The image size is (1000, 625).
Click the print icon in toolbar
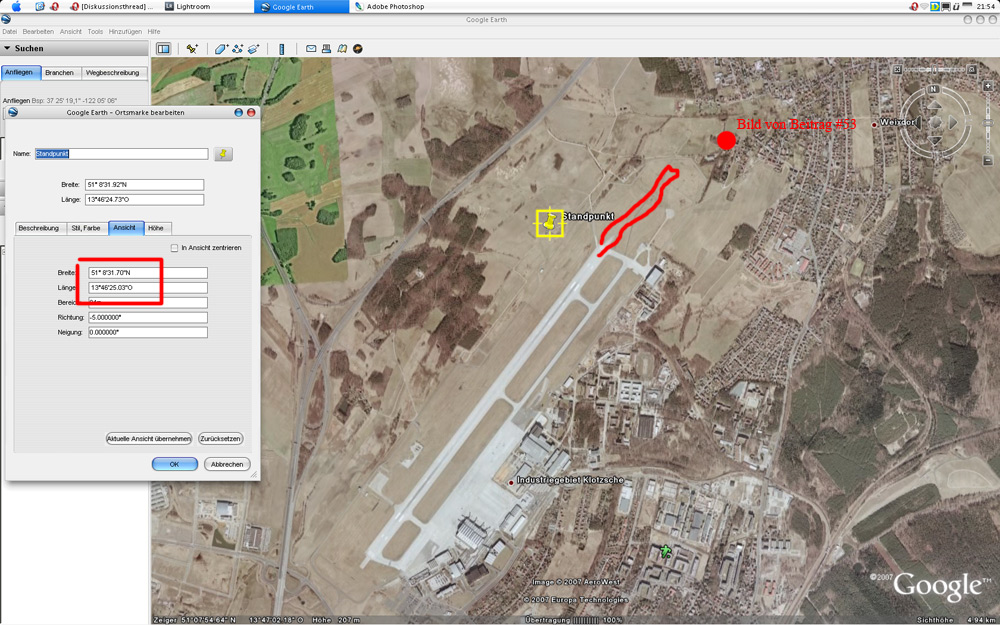pos(327,48)
